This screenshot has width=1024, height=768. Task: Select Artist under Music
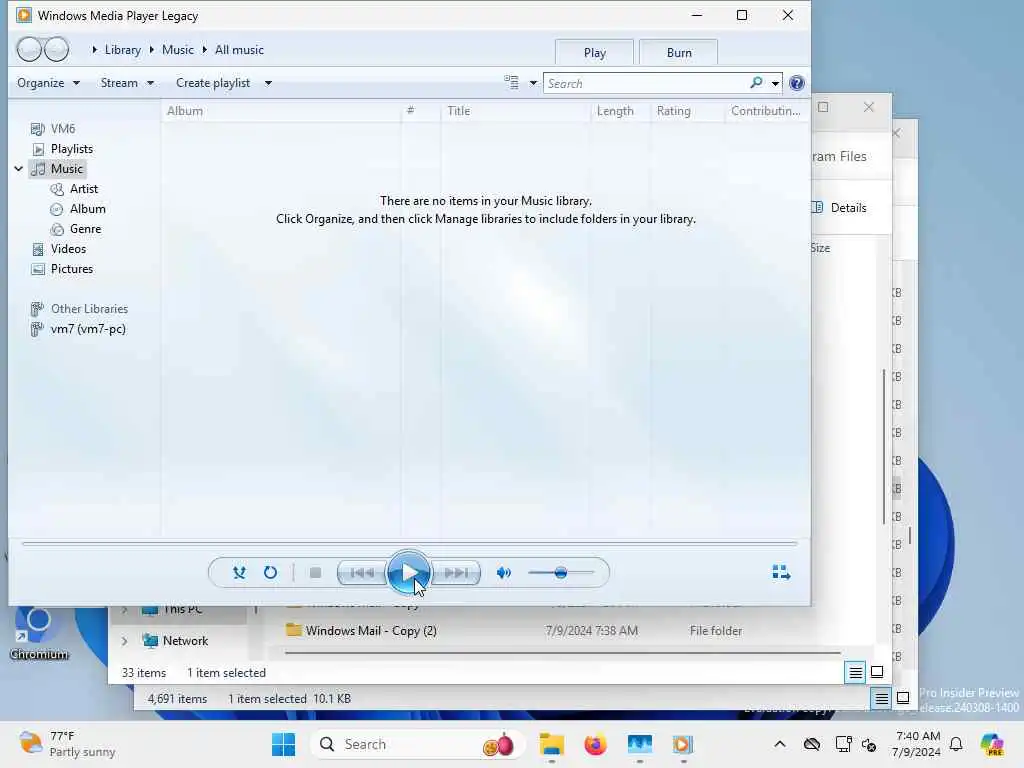pos(74,189)
